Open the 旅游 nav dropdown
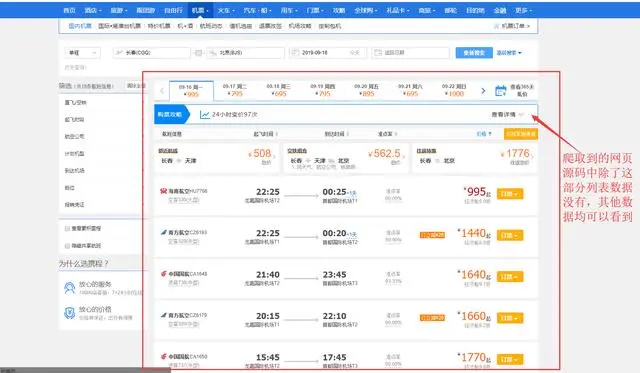The width and height of the screenshot is (640, 373). point(119,10)
